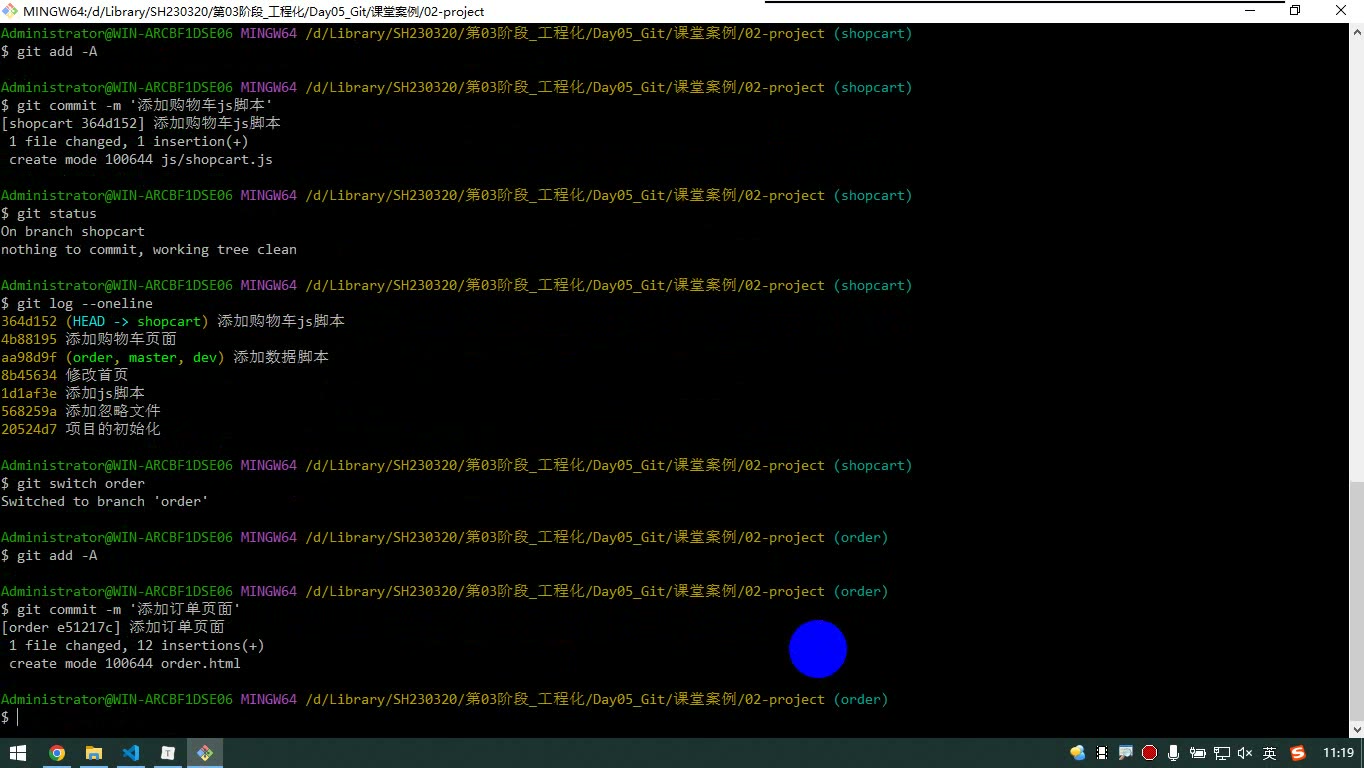
Task: Click '[shopcart 364d152] 添加购物车js脚本' line
Action: (x=141, y=123)
